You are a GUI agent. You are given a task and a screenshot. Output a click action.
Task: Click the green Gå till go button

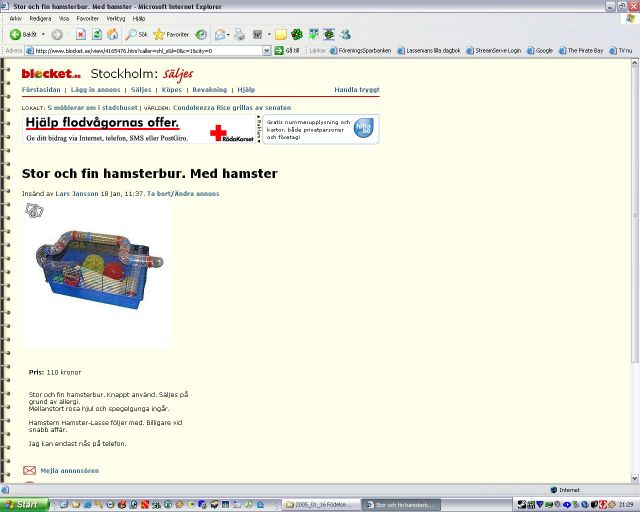287,51
